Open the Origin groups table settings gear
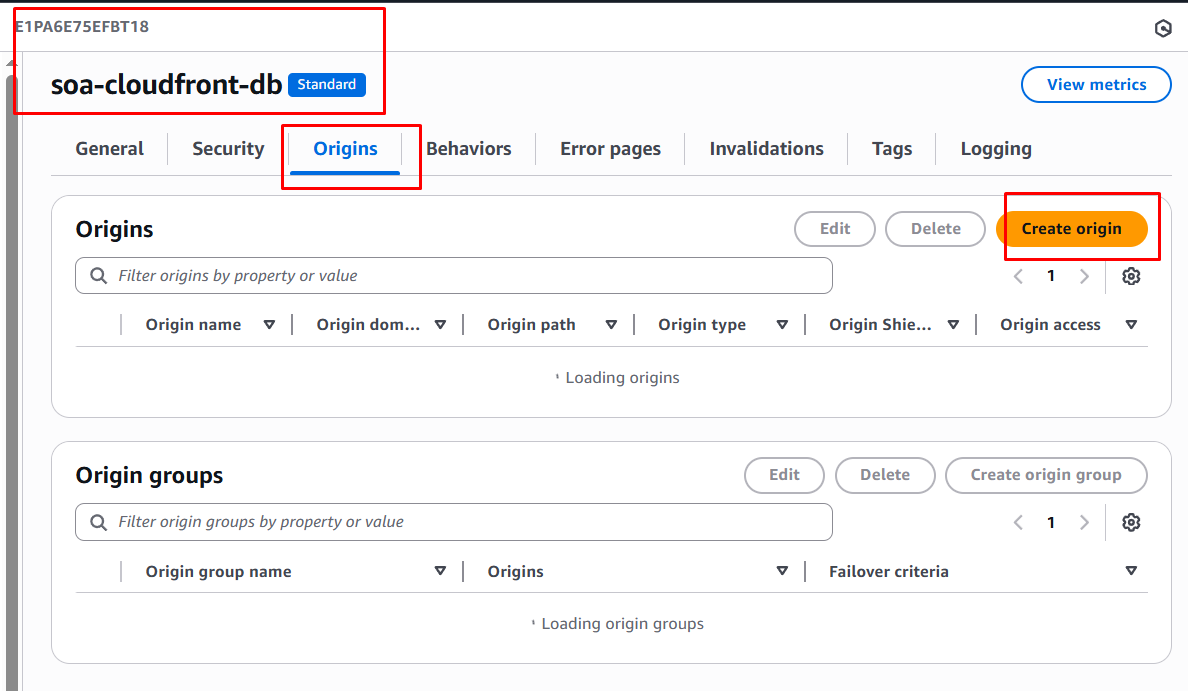 coord(1131,522)
